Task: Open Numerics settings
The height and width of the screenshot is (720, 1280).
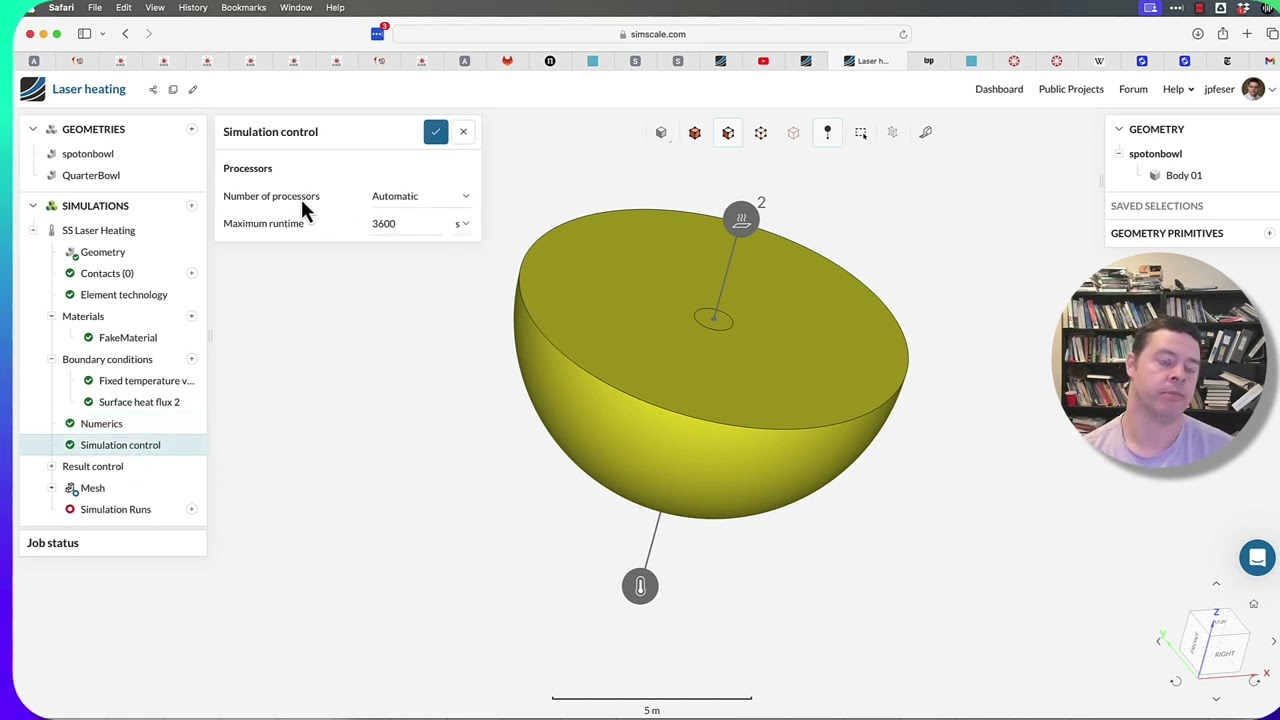Action: point(101,424)
